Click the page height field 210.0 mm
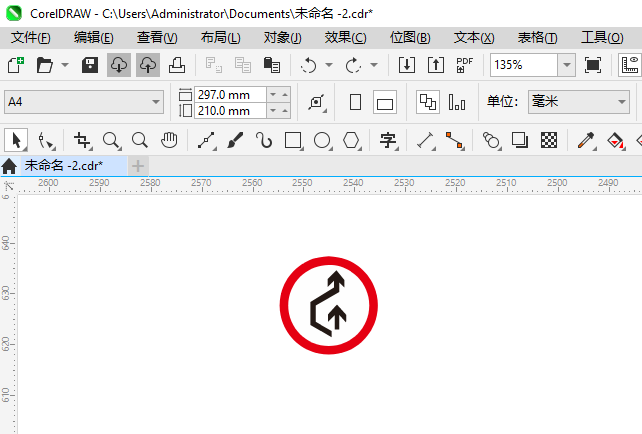Viewport: 642px width, 434px height. (231, 111)
